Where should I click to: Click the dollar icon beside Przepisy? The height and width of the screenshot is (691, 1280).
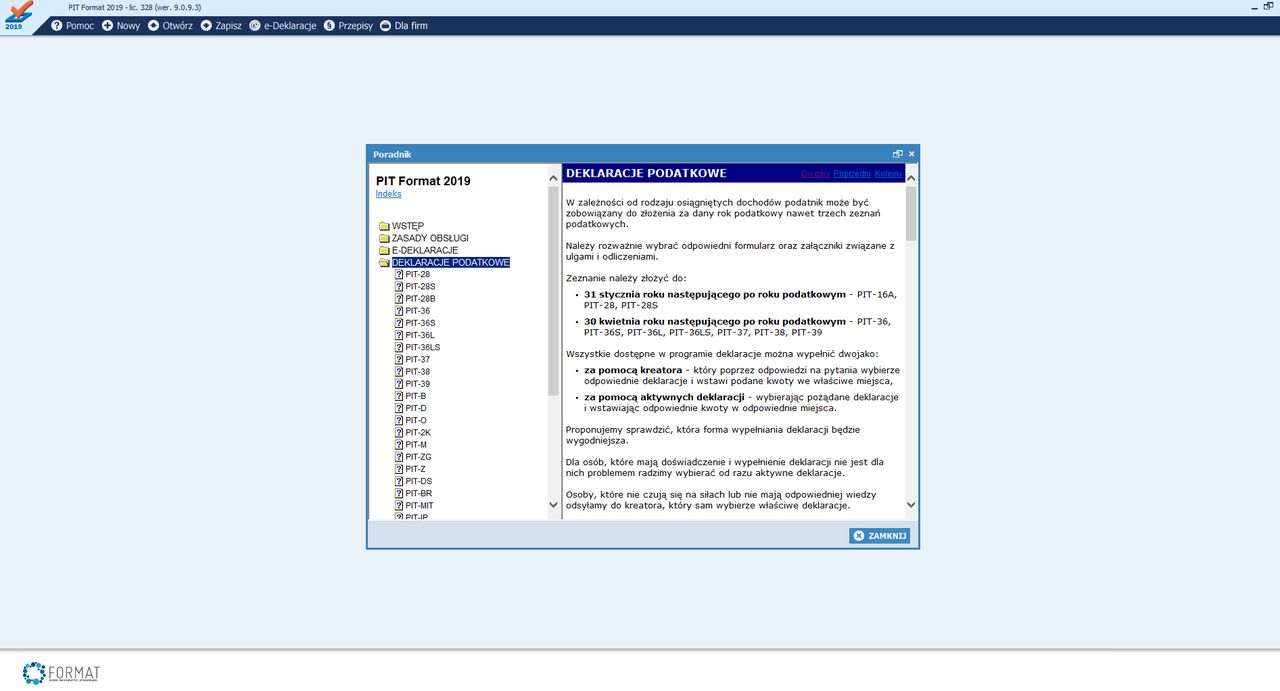click(329, 26)
